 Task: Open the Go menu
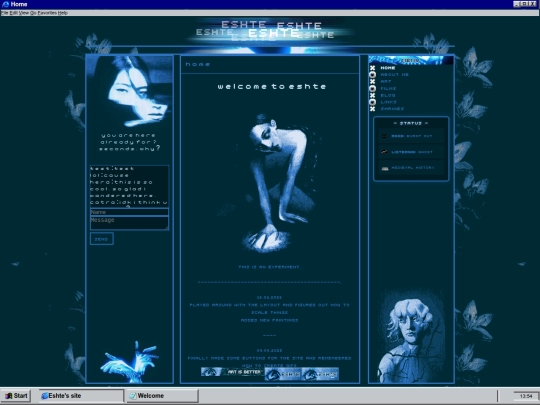(x=33, y=13)
